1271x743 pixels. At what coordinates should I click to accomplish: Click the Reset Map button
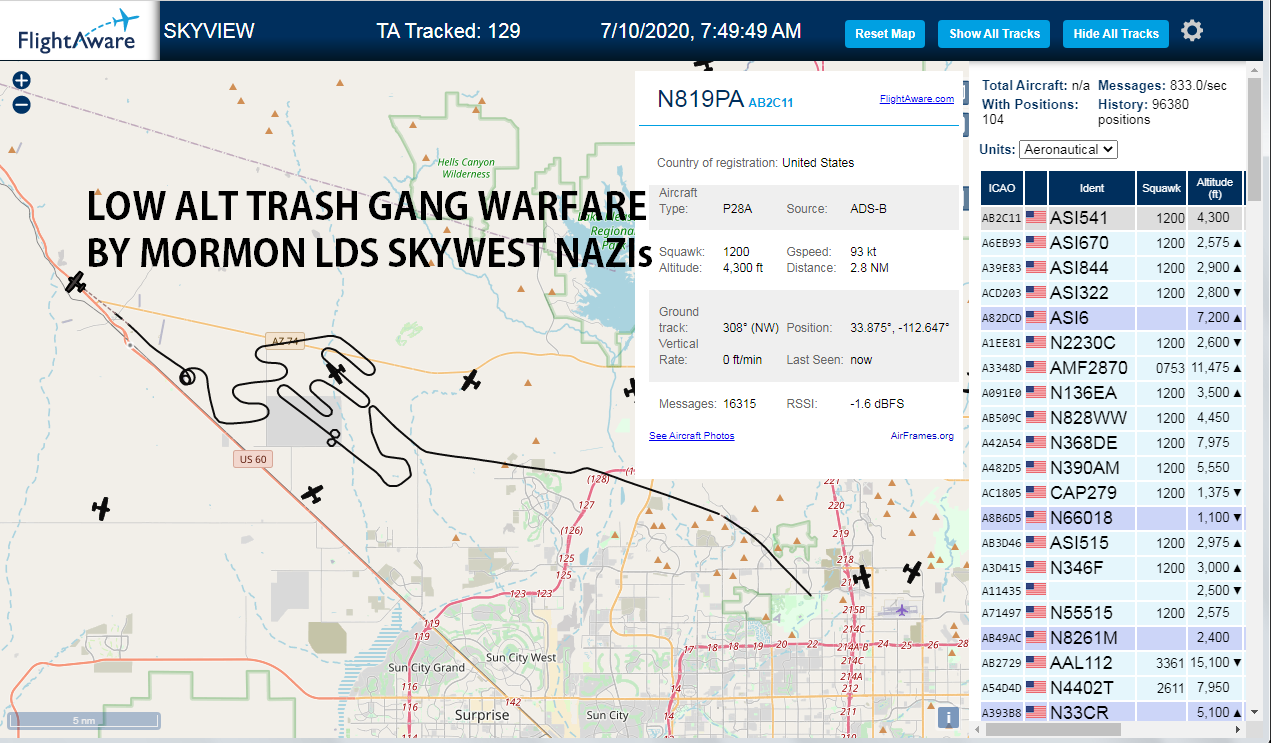[x=885, y=33]
